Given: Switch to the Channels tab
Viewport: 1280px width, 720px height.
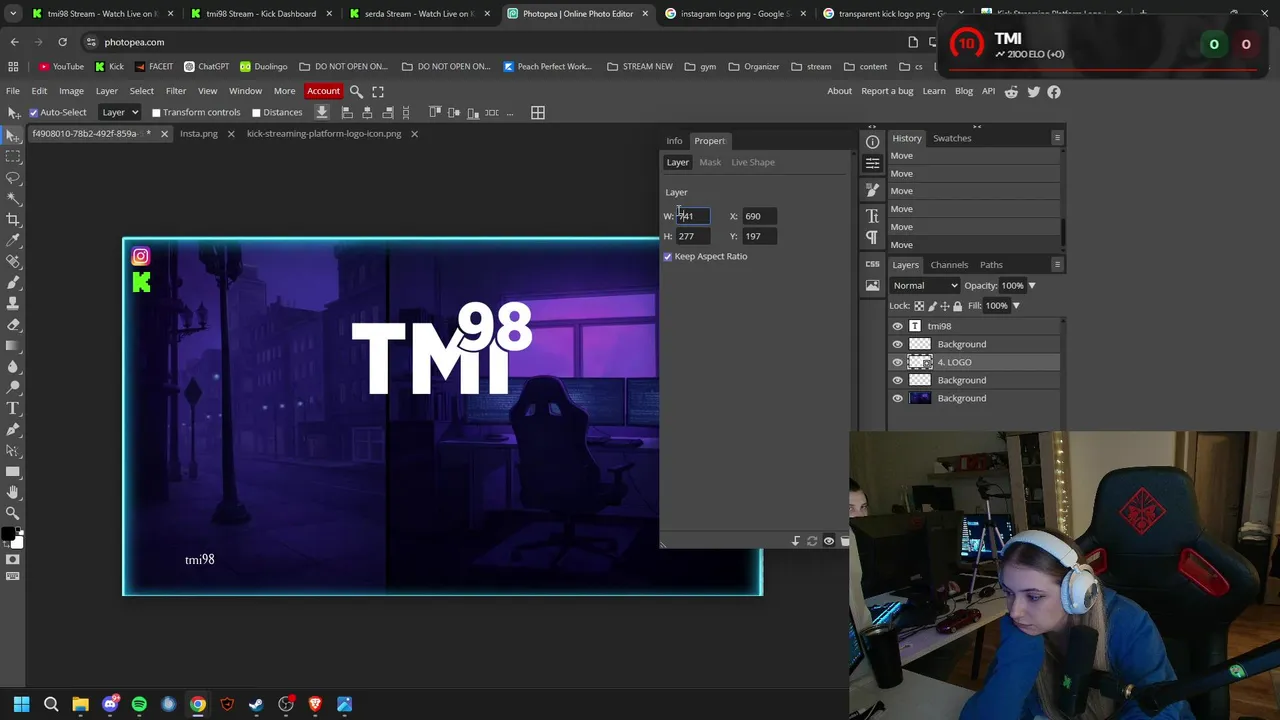Looking at the screenshot, I should click(949, 265).
